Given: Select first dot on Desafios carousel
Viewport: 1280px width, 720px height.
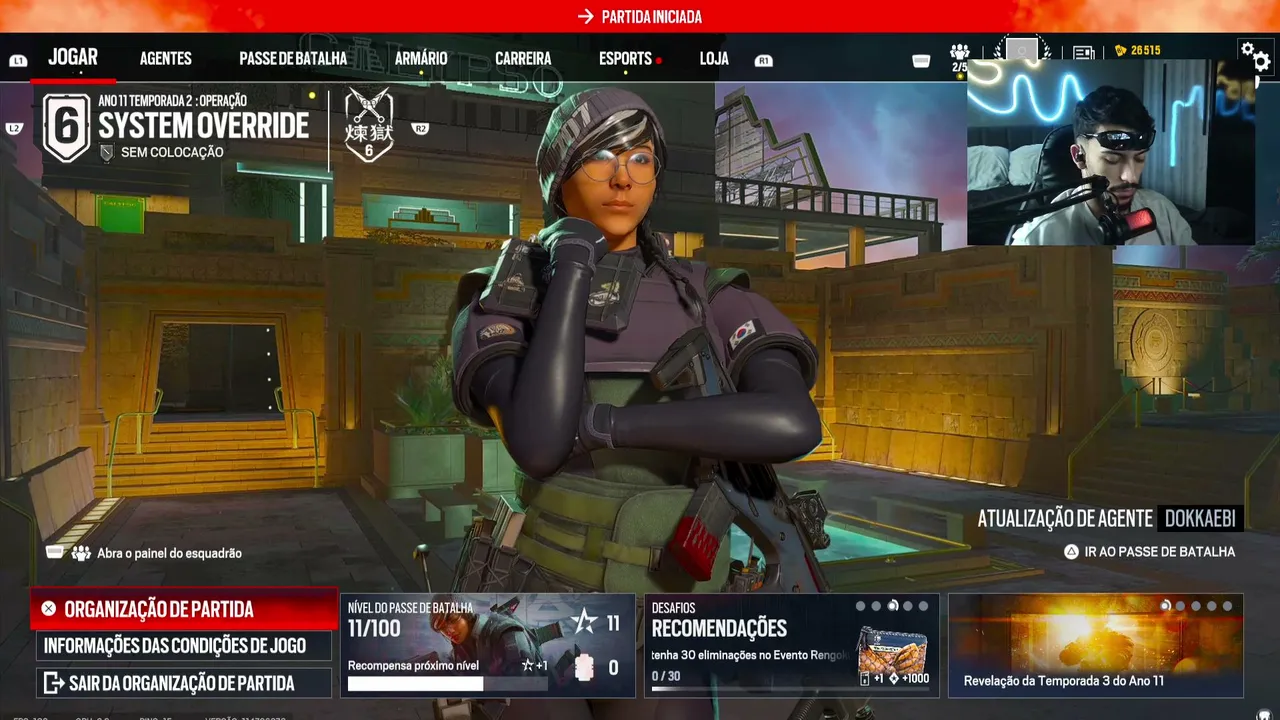Looking at the screenshot, I should coord(861,606).
